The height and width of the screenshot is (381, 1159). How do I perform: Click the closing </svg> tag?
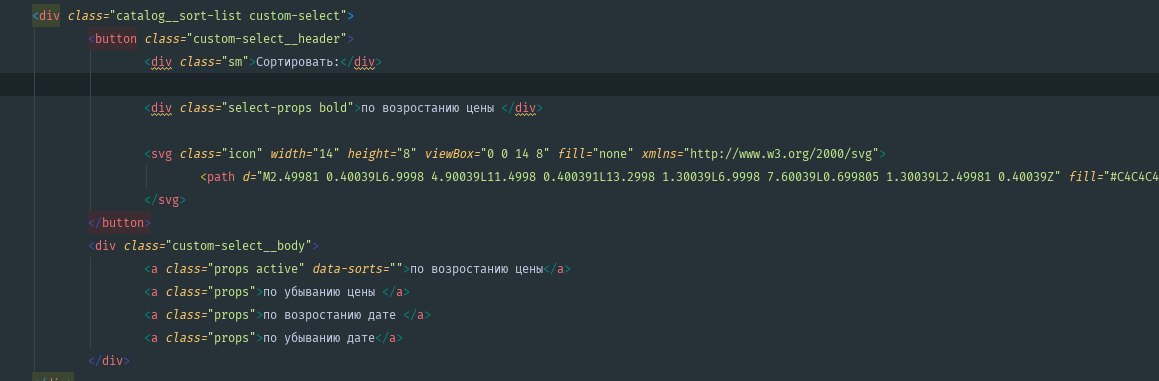165,200
